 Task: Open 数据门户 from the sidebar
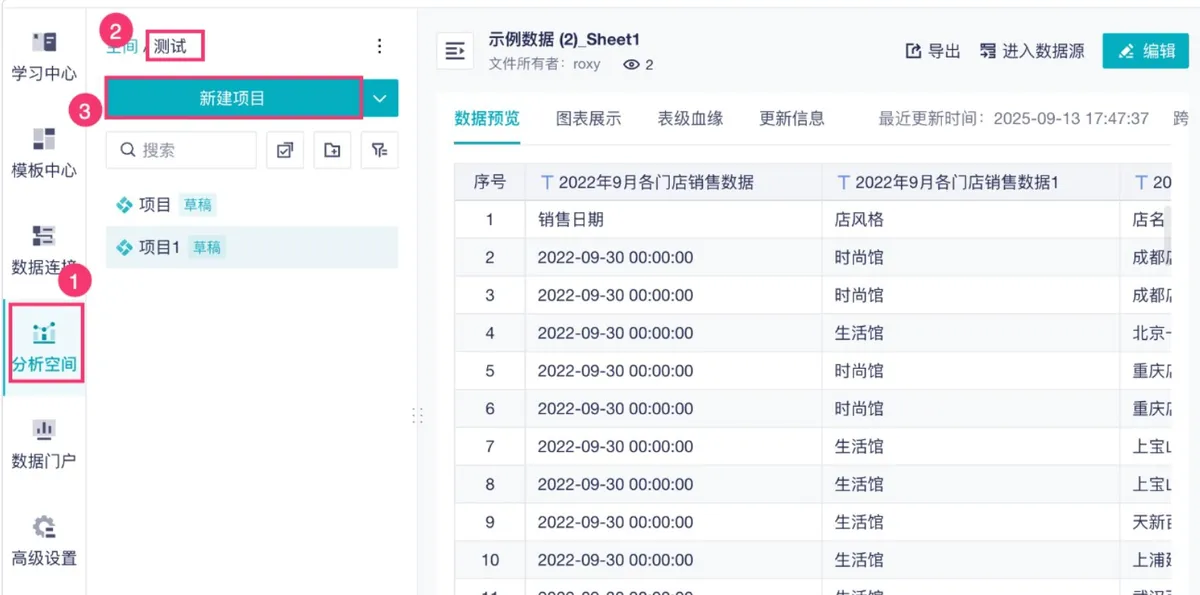[x=44, y=445]
